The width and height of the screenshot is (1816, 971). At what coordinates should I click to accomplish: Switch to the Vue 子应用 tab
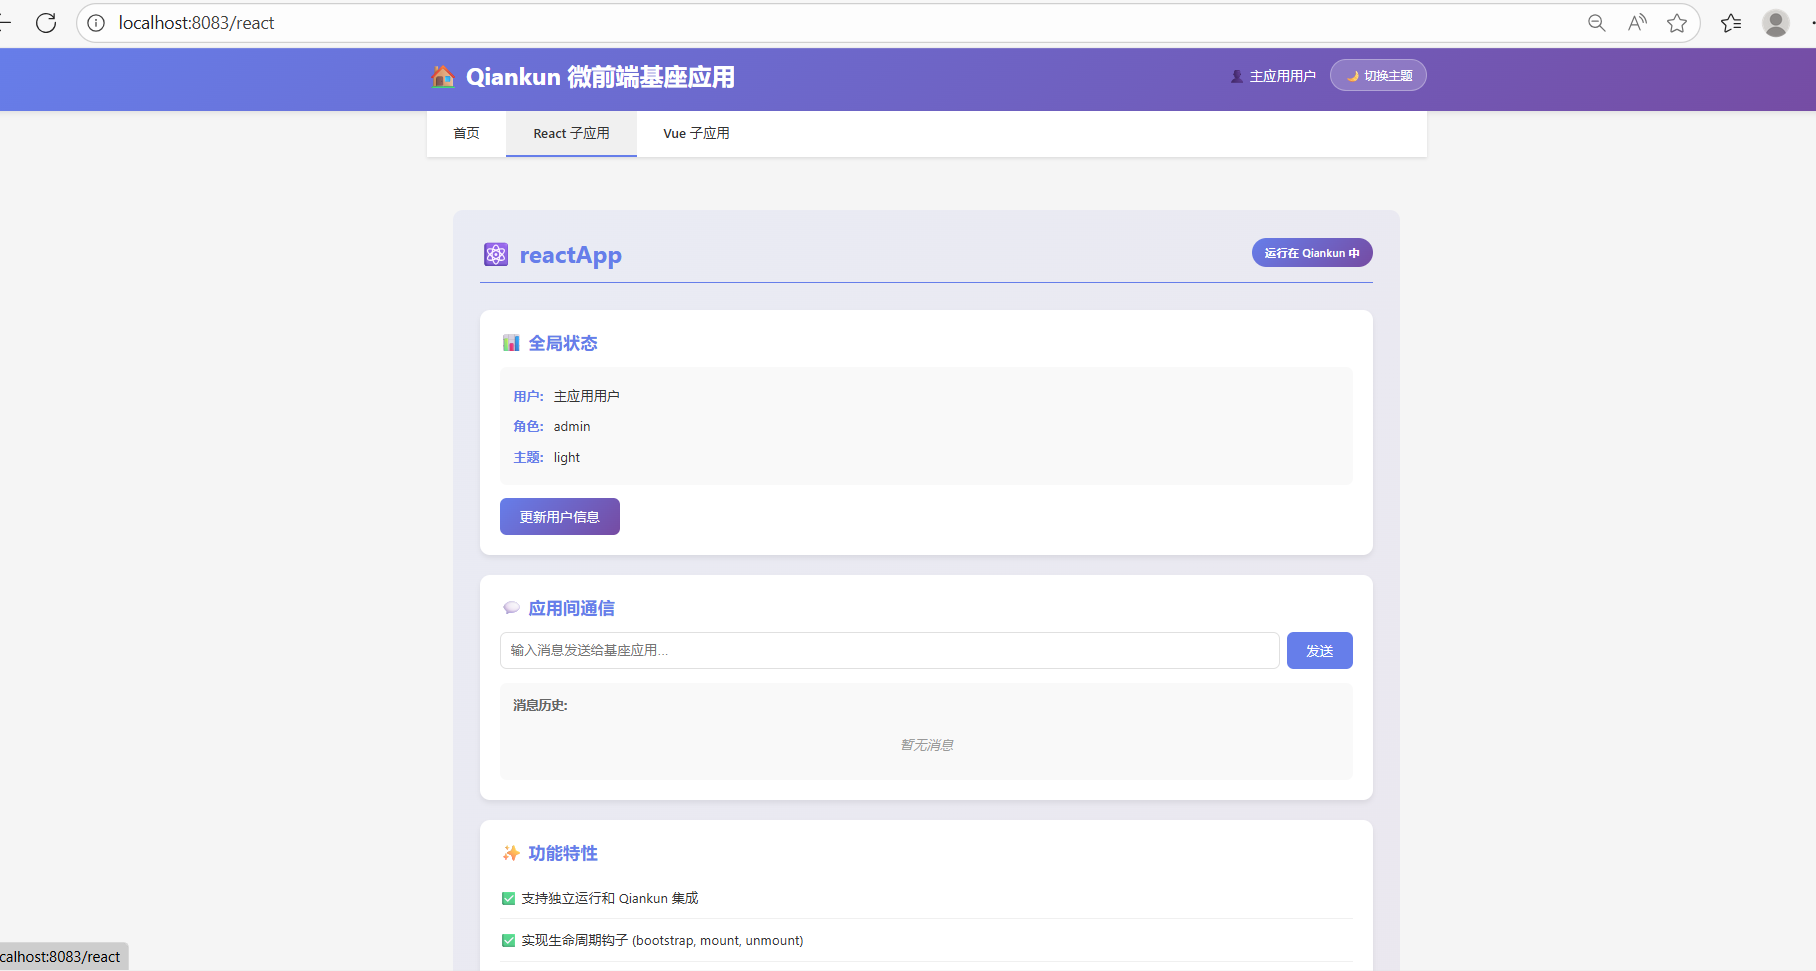[x=696, y=133]
